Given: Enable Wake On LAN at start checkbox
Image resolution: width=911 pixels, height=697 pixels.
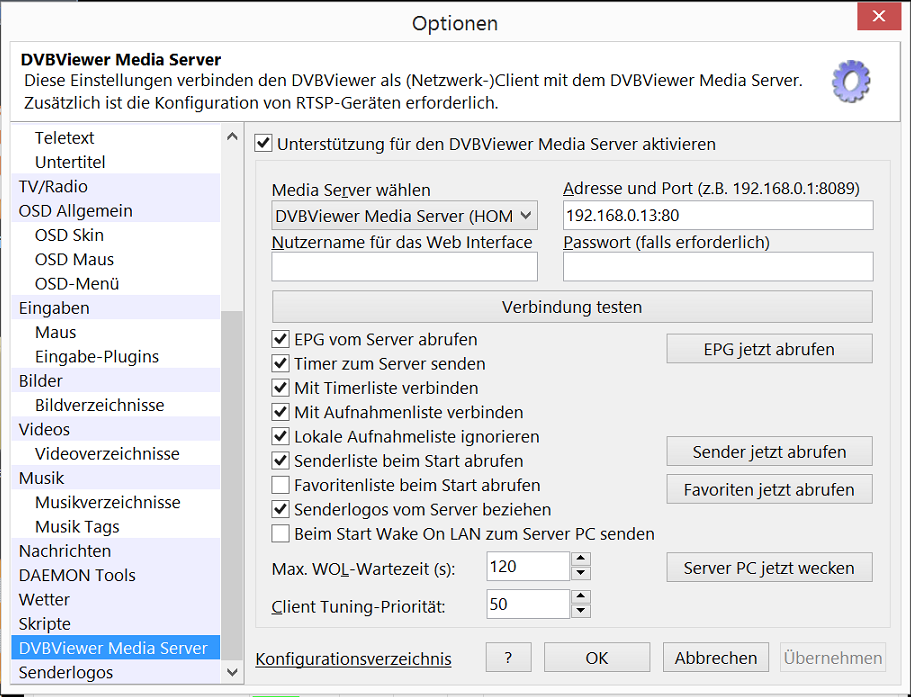Looking at the screenshot, I should click(281, 534).
